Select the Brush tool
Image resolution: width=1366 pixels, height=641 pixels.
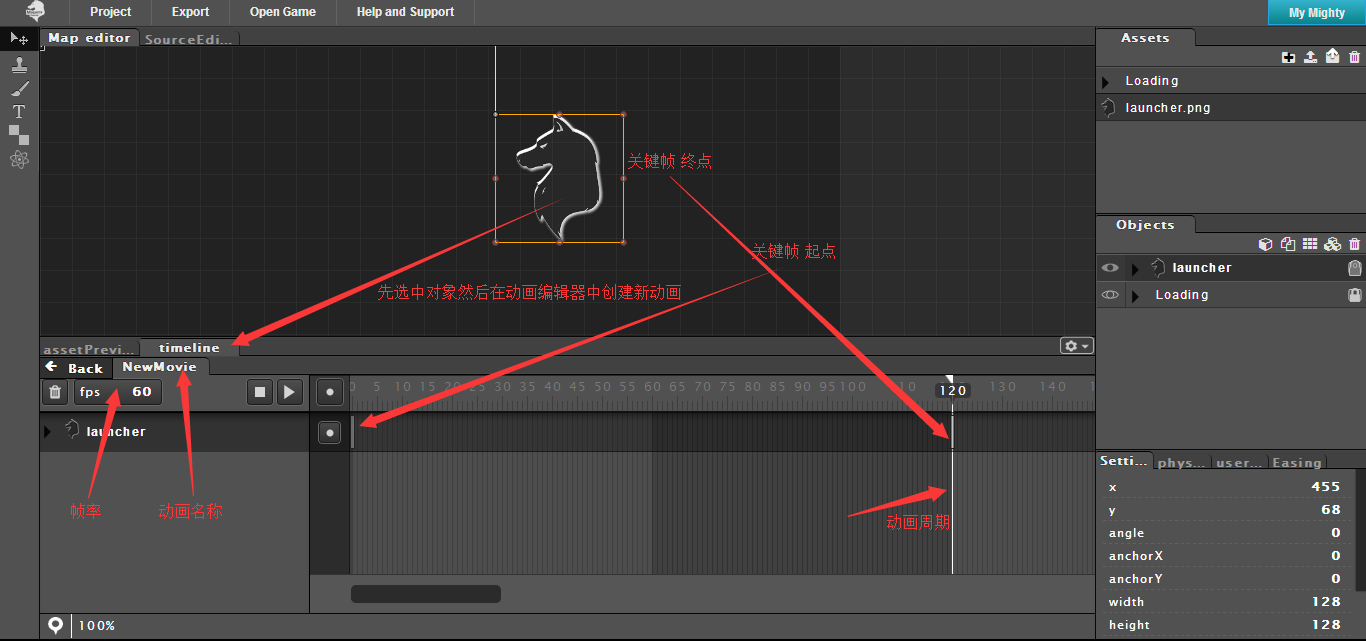19,88
